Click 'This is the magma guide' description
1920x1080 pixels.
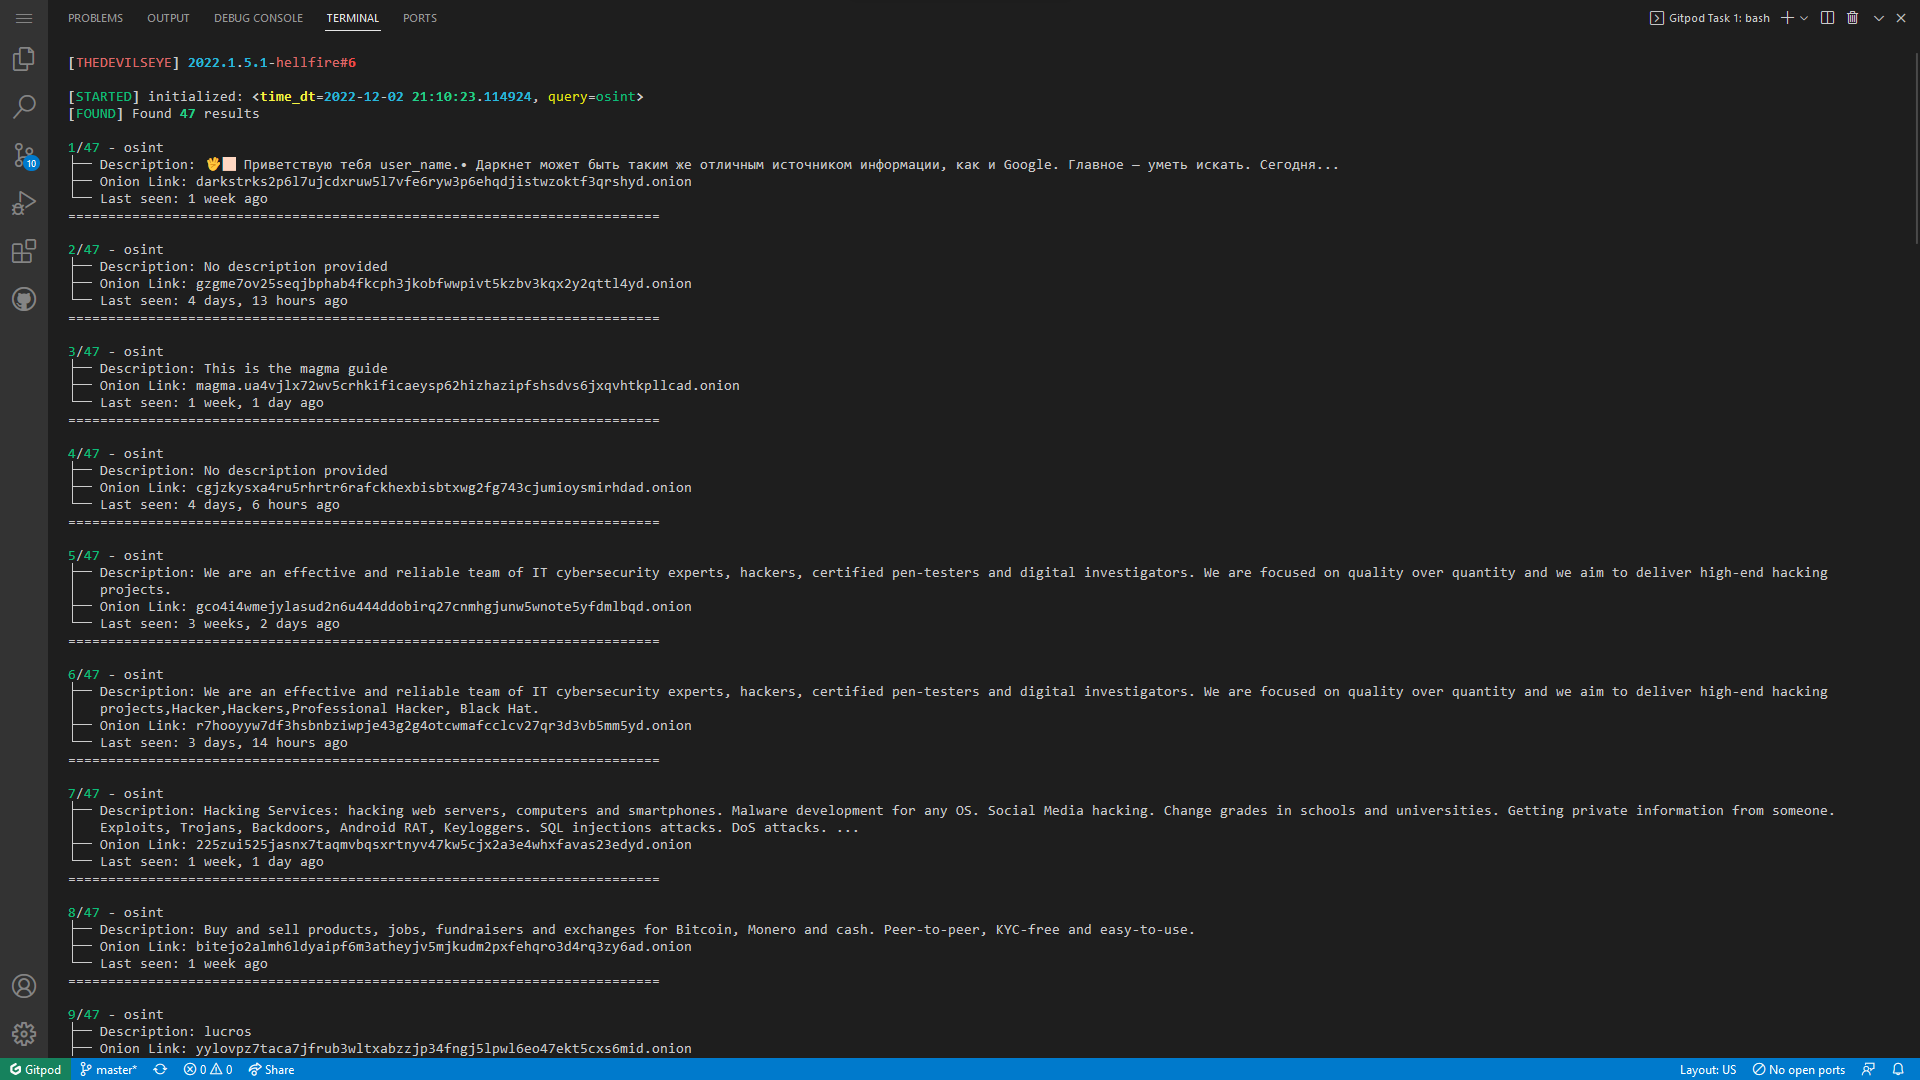click(295, 369)
